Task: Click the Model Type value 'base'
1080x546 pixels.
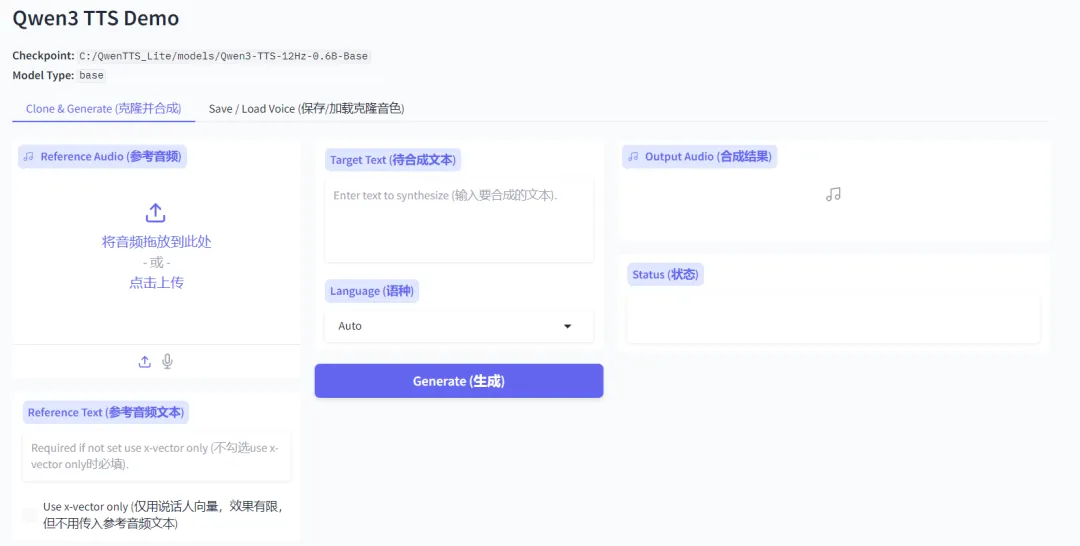Action: tap(91, 76)
